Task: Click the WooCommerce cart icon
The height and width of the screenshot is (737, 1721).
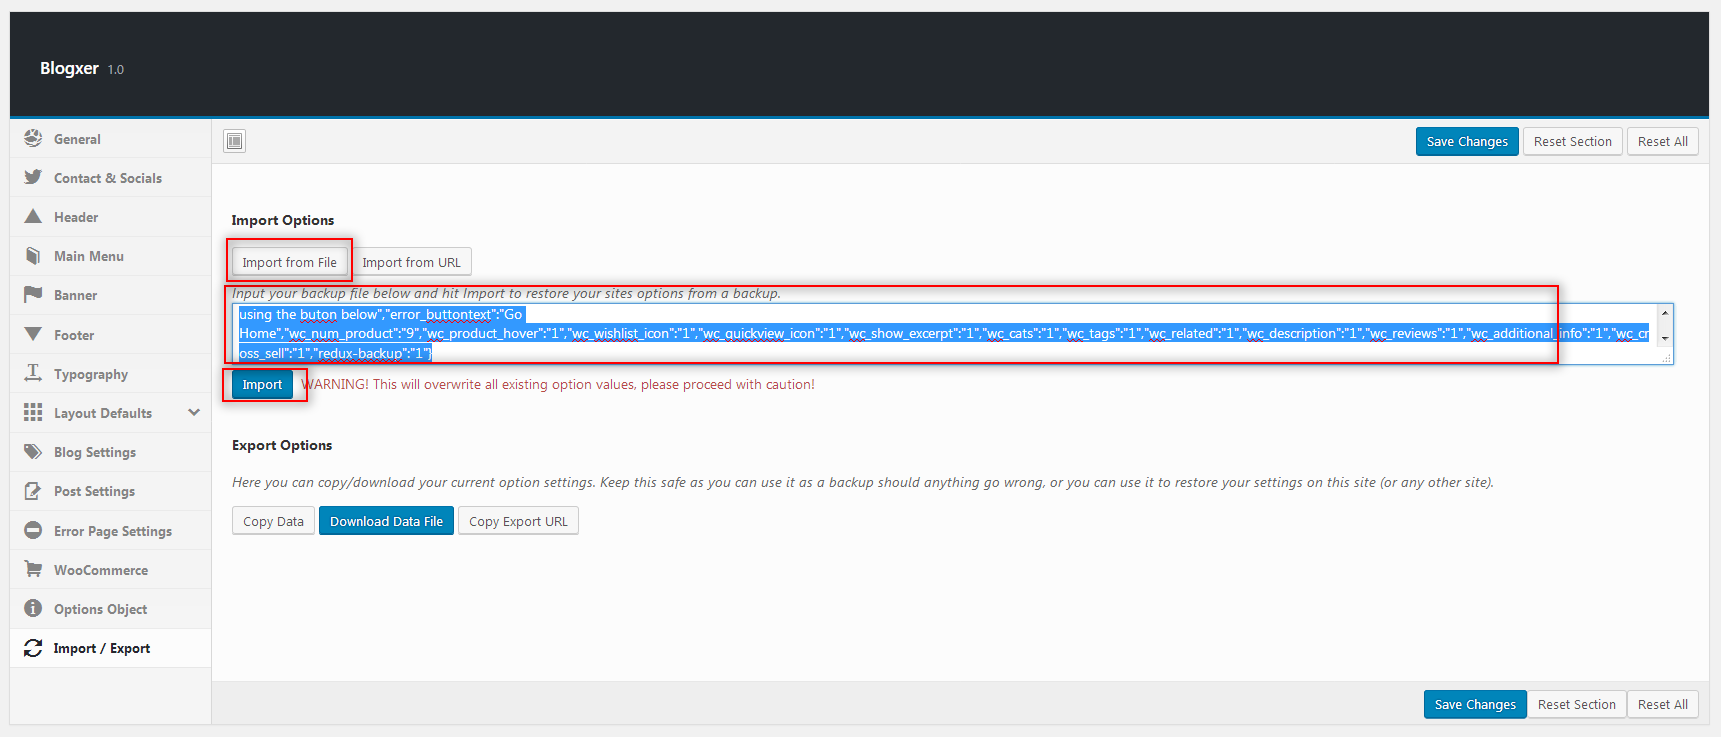Action: (33, 569)
